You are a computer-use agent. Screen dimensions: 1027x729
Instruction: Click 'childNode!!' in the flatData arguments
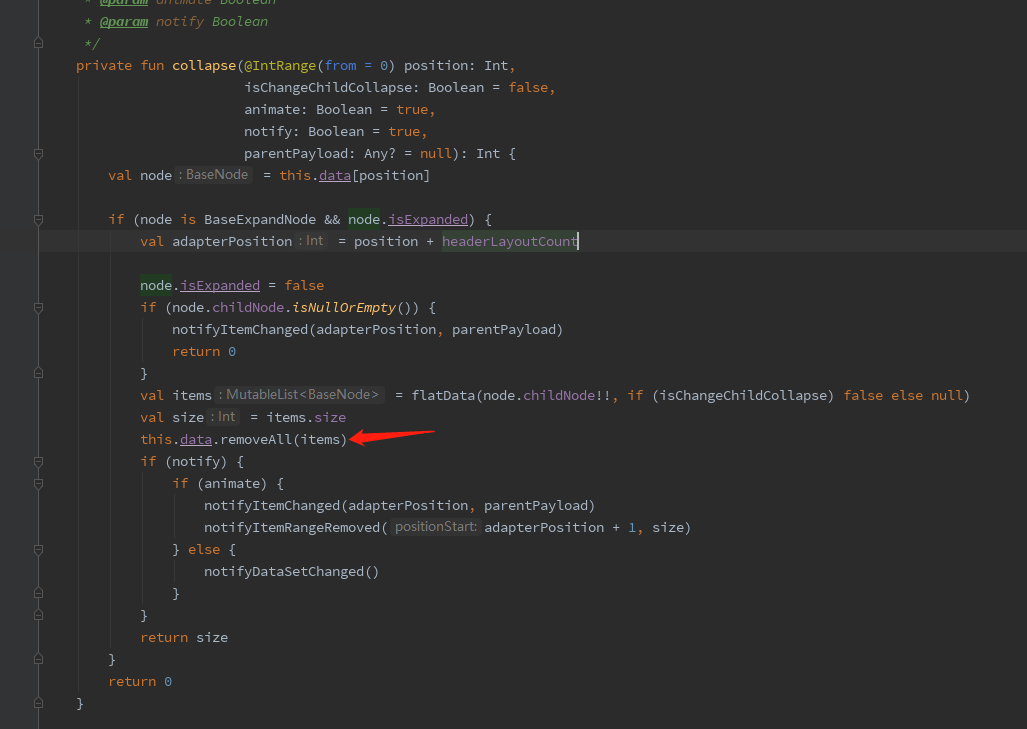click(567, 396)
